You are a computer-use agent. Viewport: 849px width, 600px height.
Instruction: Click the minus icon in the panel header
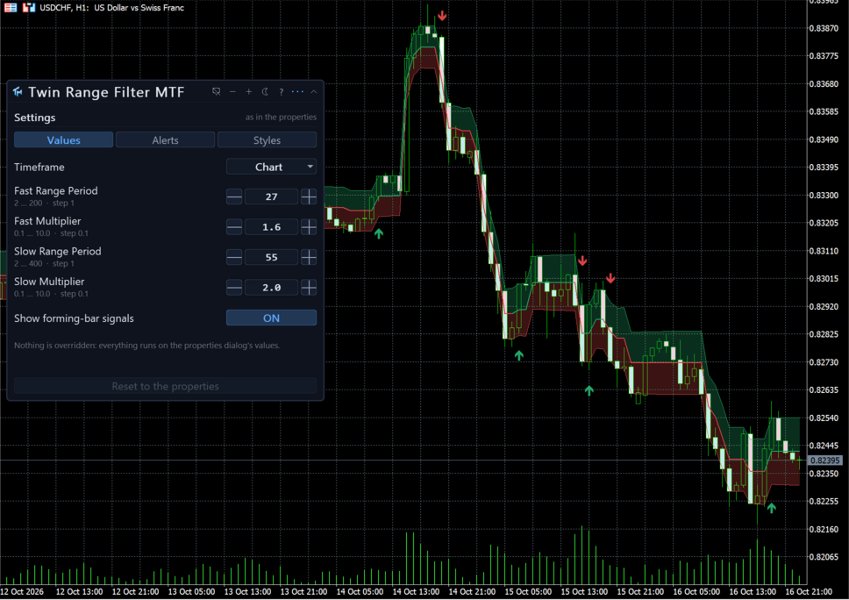(x=233, y=92)
